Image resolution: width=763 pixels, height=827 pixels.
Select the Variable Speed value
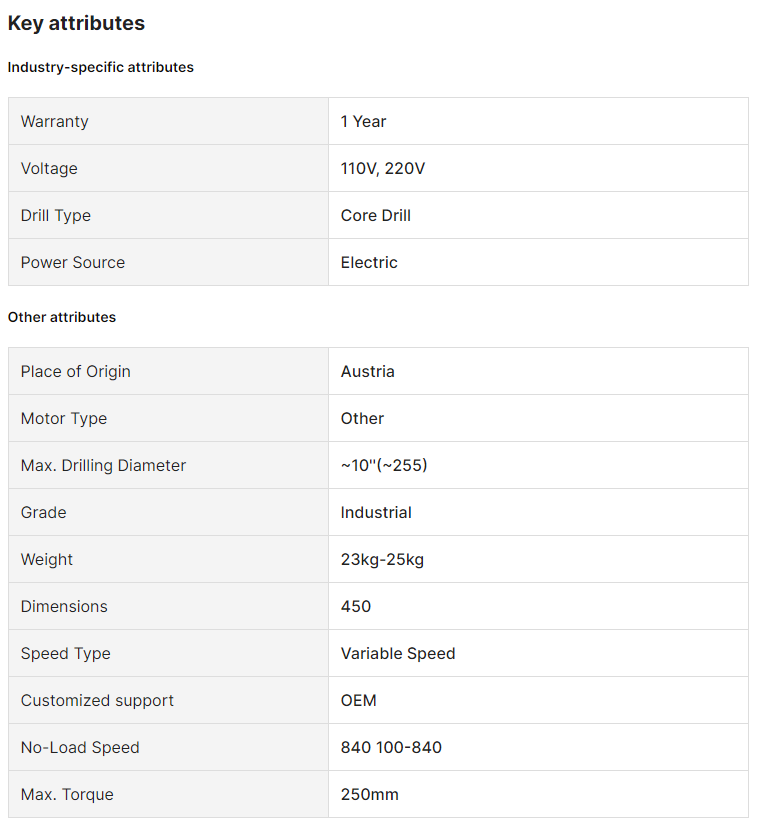click(x=398, y=654)
